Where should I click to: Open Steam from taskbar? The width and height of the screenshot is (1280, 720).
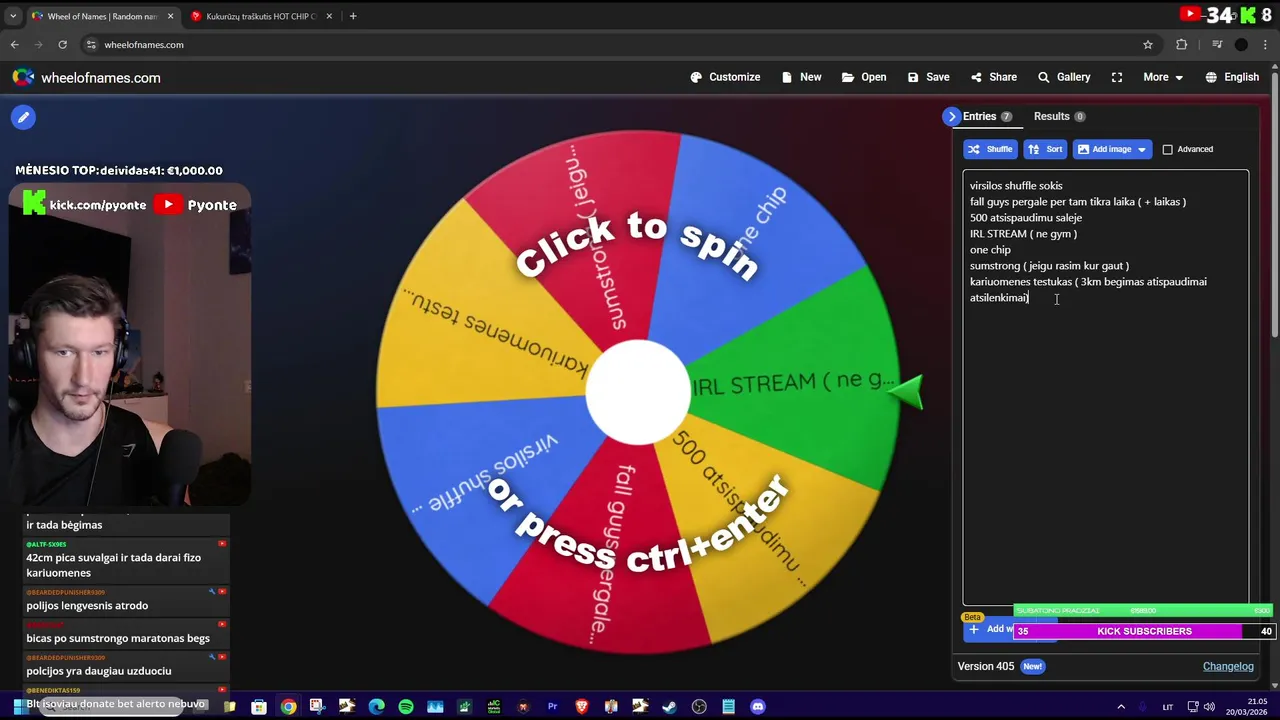(x=670, y=707)
